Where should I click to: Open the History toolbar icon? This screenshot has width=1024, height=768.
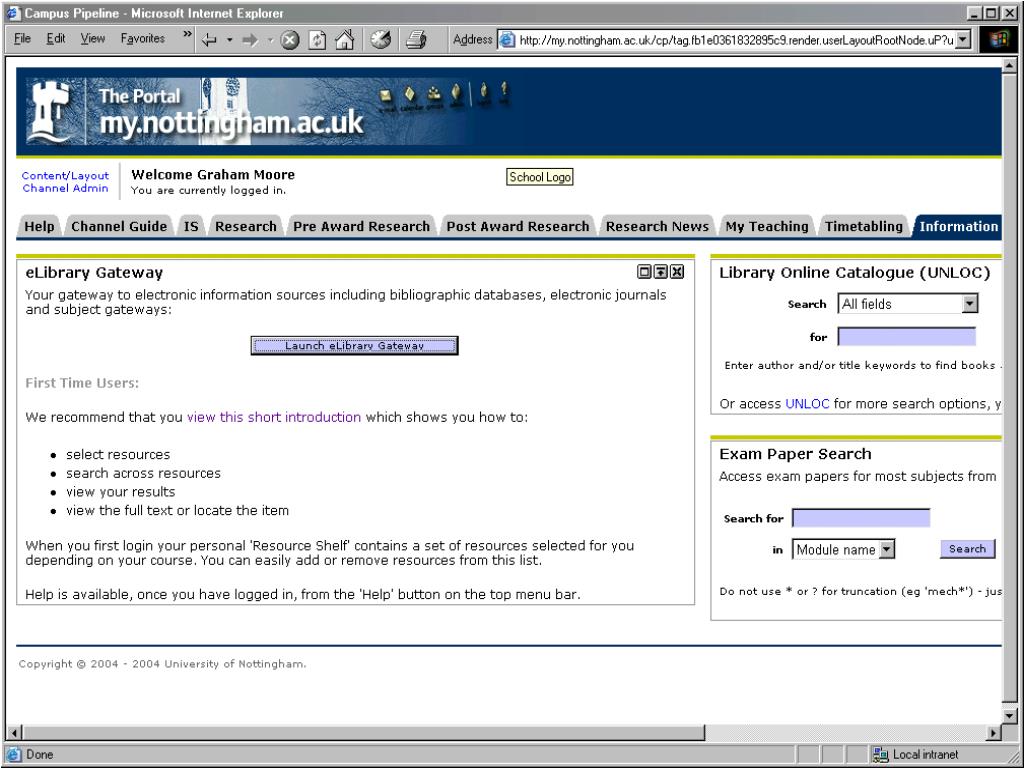tap(381, 40)
